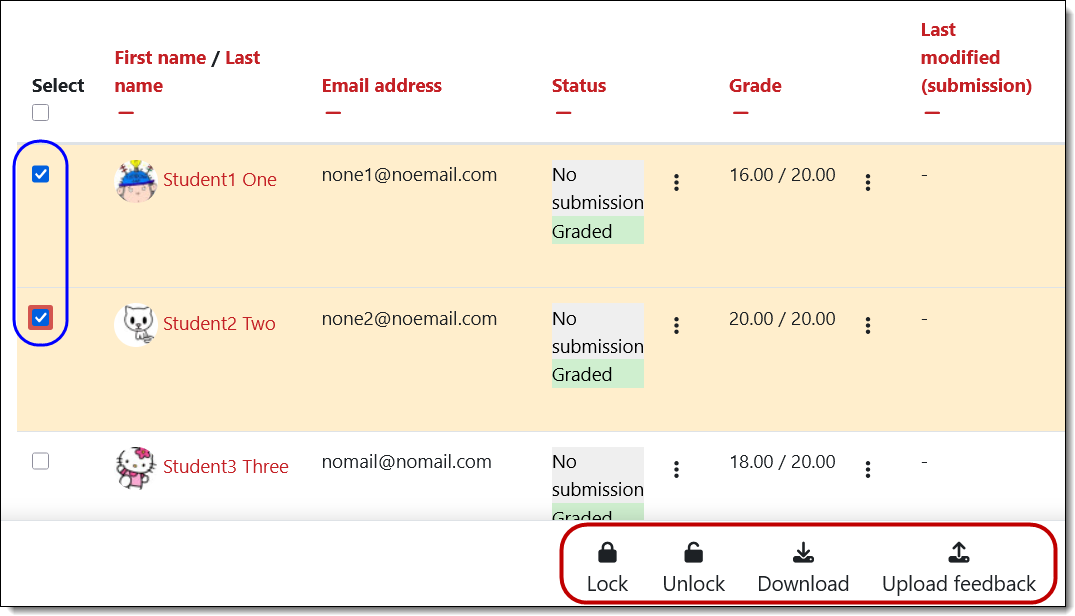Deselect the Student2 Two checkbox
The height and width of the screenshot is (616, 1075).
coord(41,318)
